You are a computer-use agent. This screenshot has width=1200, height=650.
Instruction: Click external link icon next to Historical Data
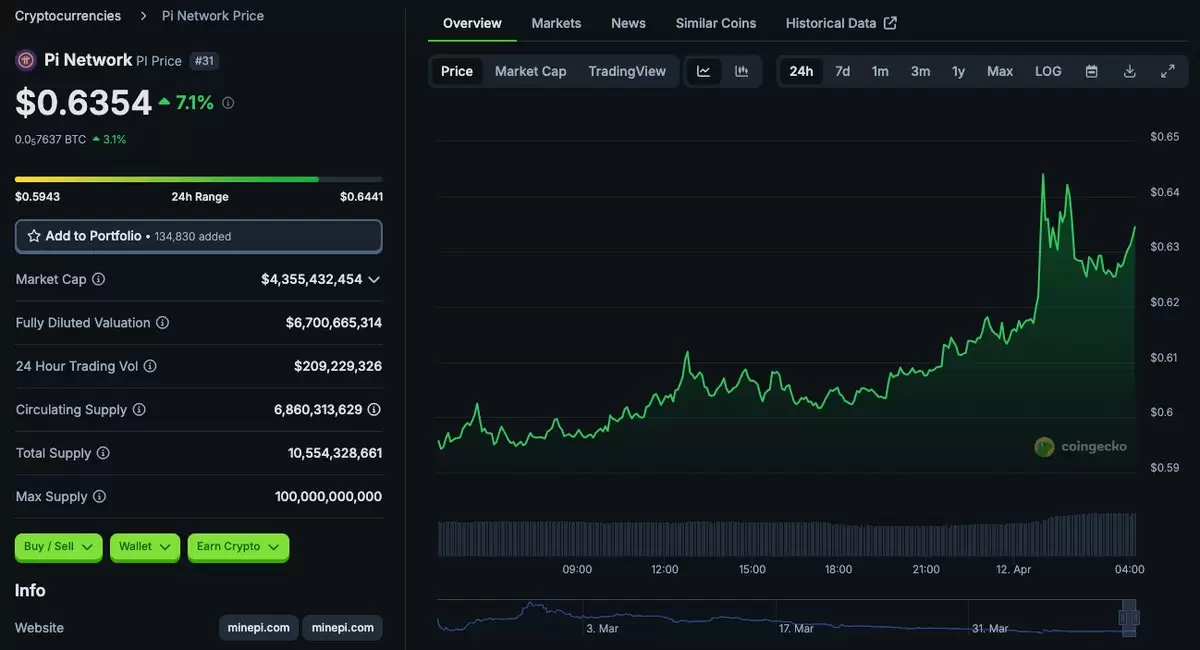pyautogui.click(x=890, y=23)
